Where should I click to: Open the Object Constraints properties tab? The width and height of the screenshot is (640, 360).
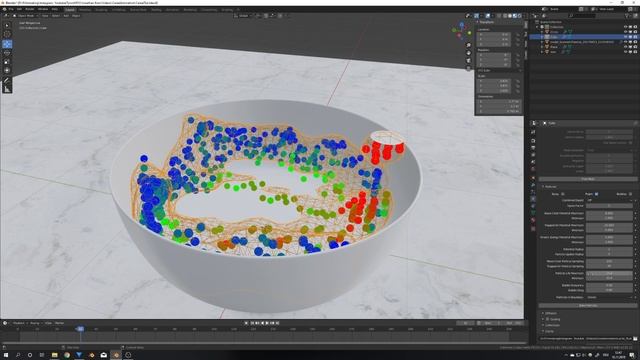click(533, 206)
